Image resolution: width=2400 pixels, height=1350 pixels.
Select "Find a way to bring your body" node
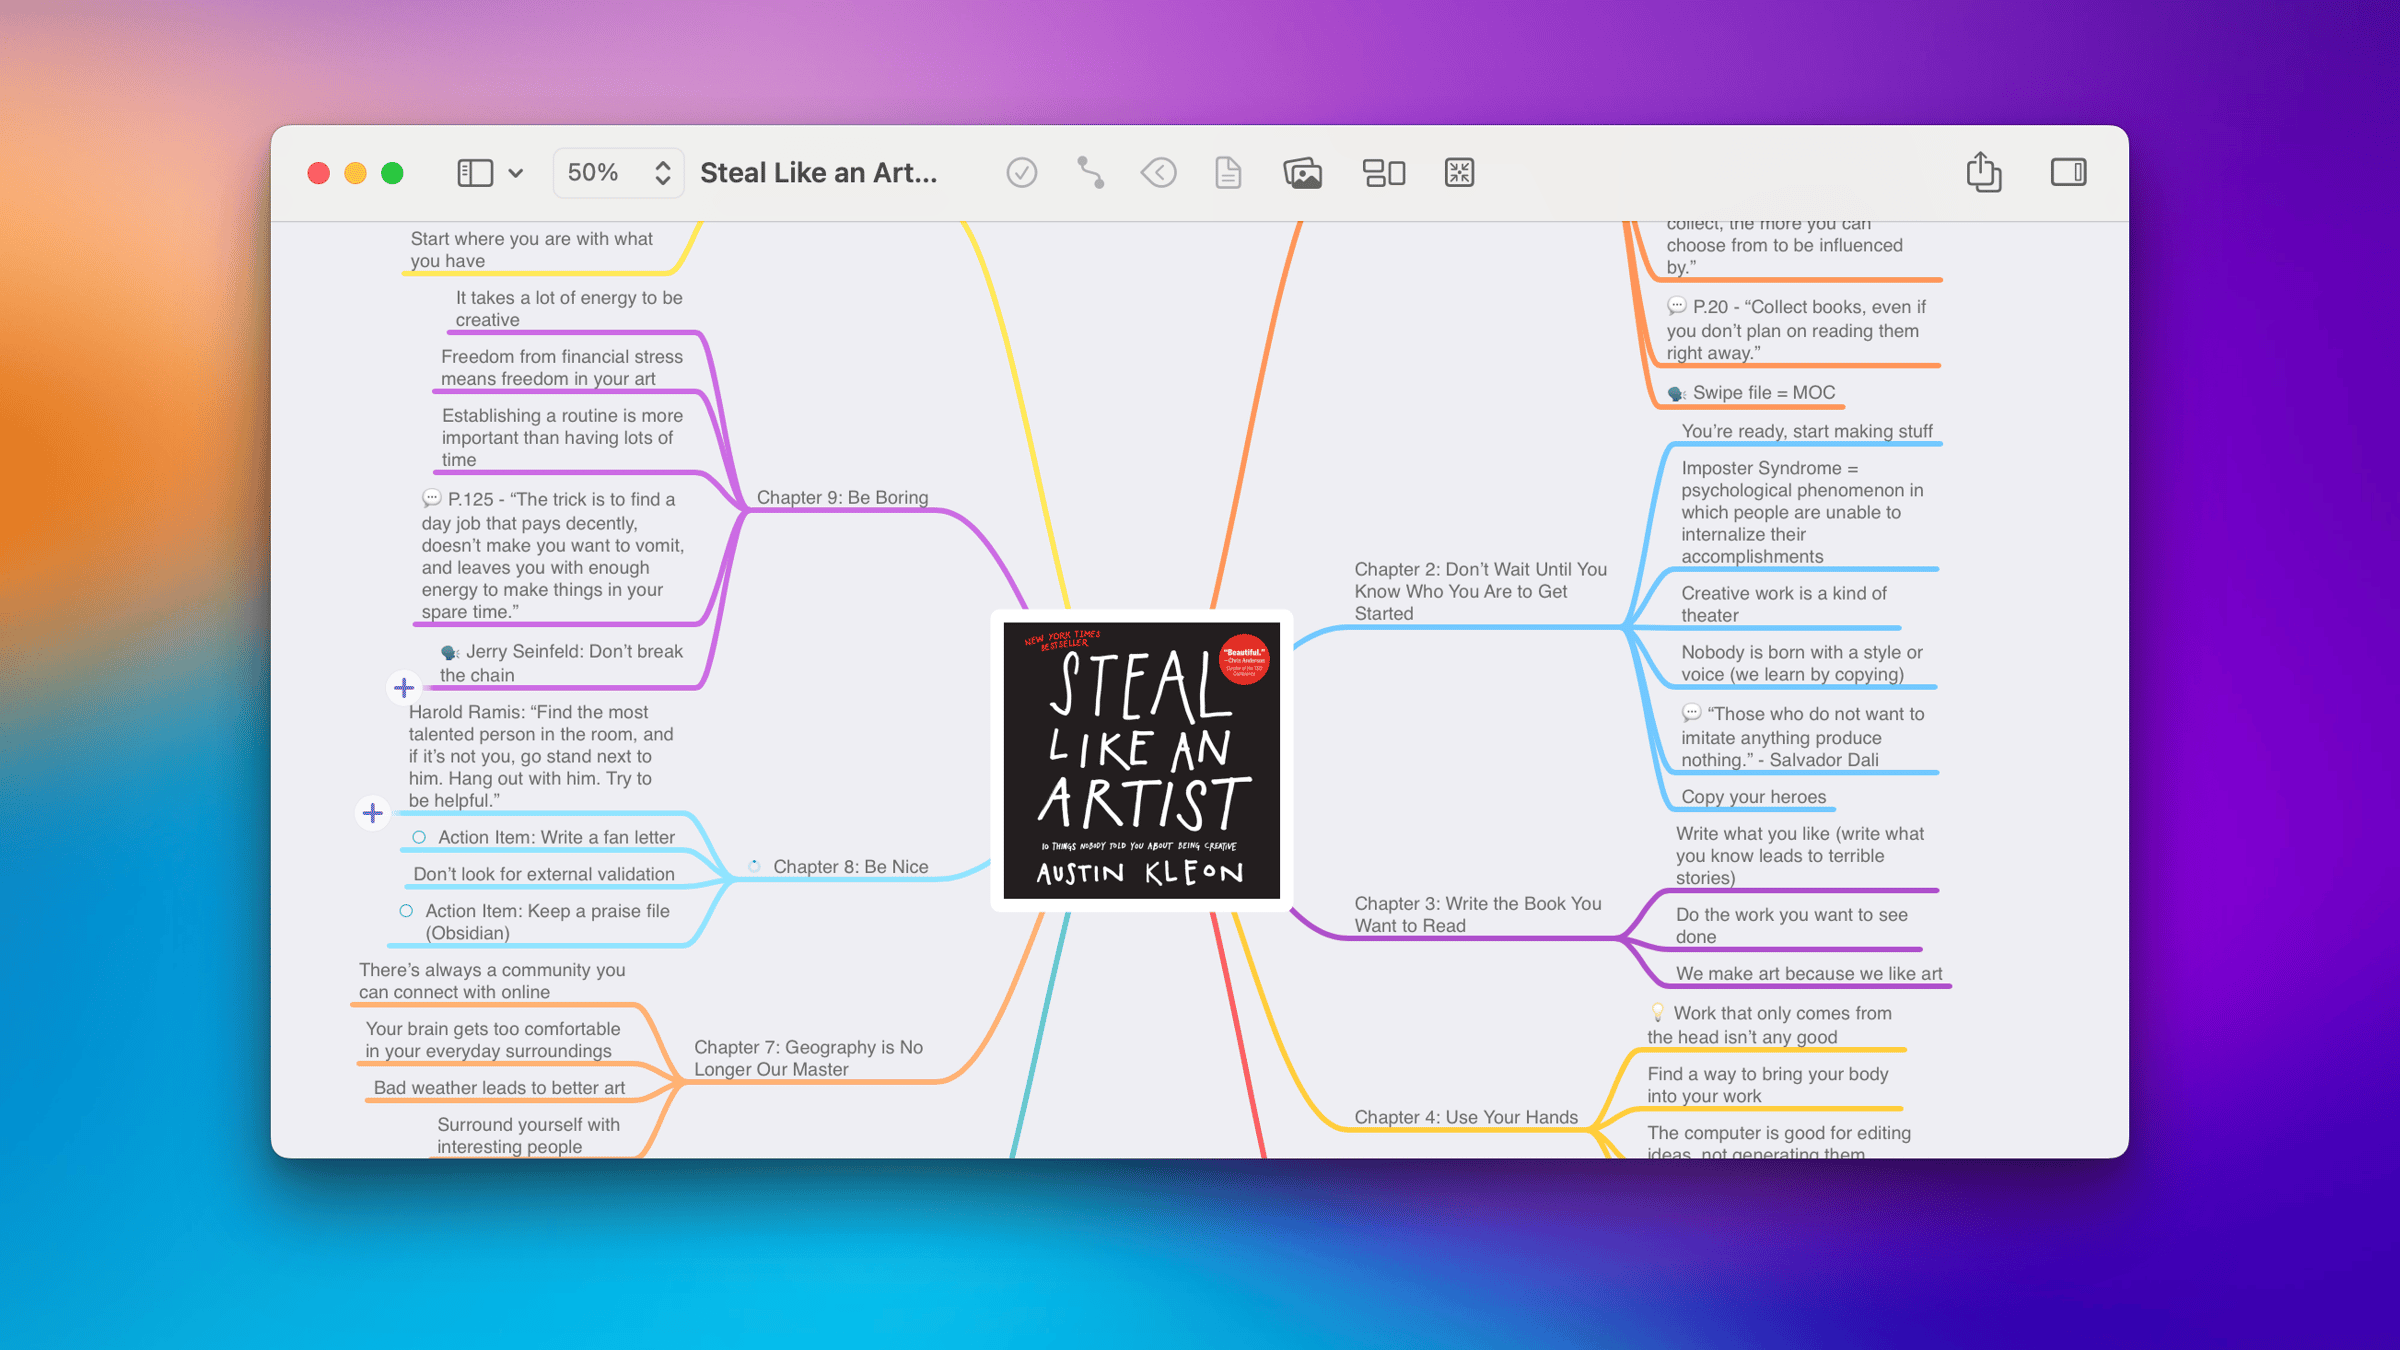pos(1767,1084)
